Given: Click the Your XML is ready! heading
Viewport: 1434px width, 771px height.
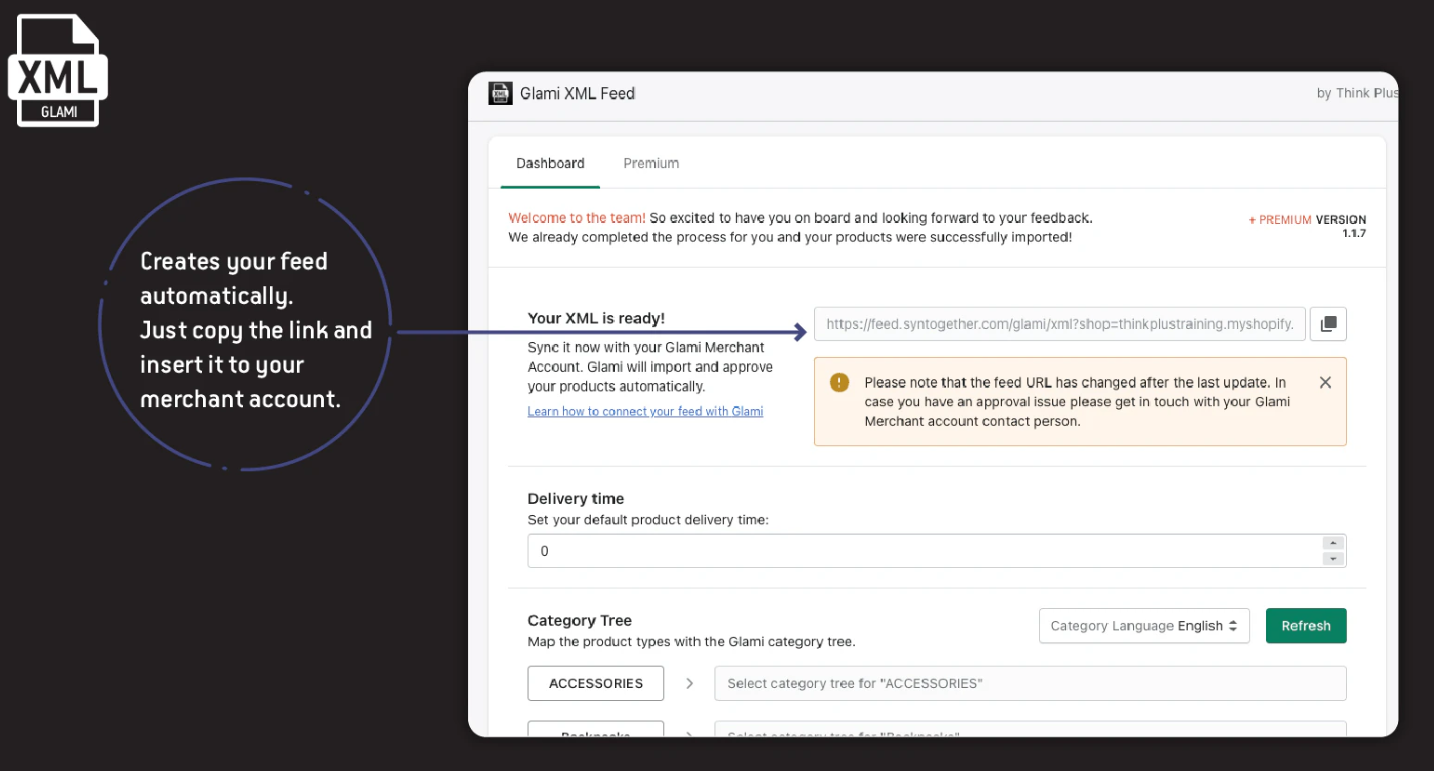Looking at the screenshot, I should tap(596, 318).
